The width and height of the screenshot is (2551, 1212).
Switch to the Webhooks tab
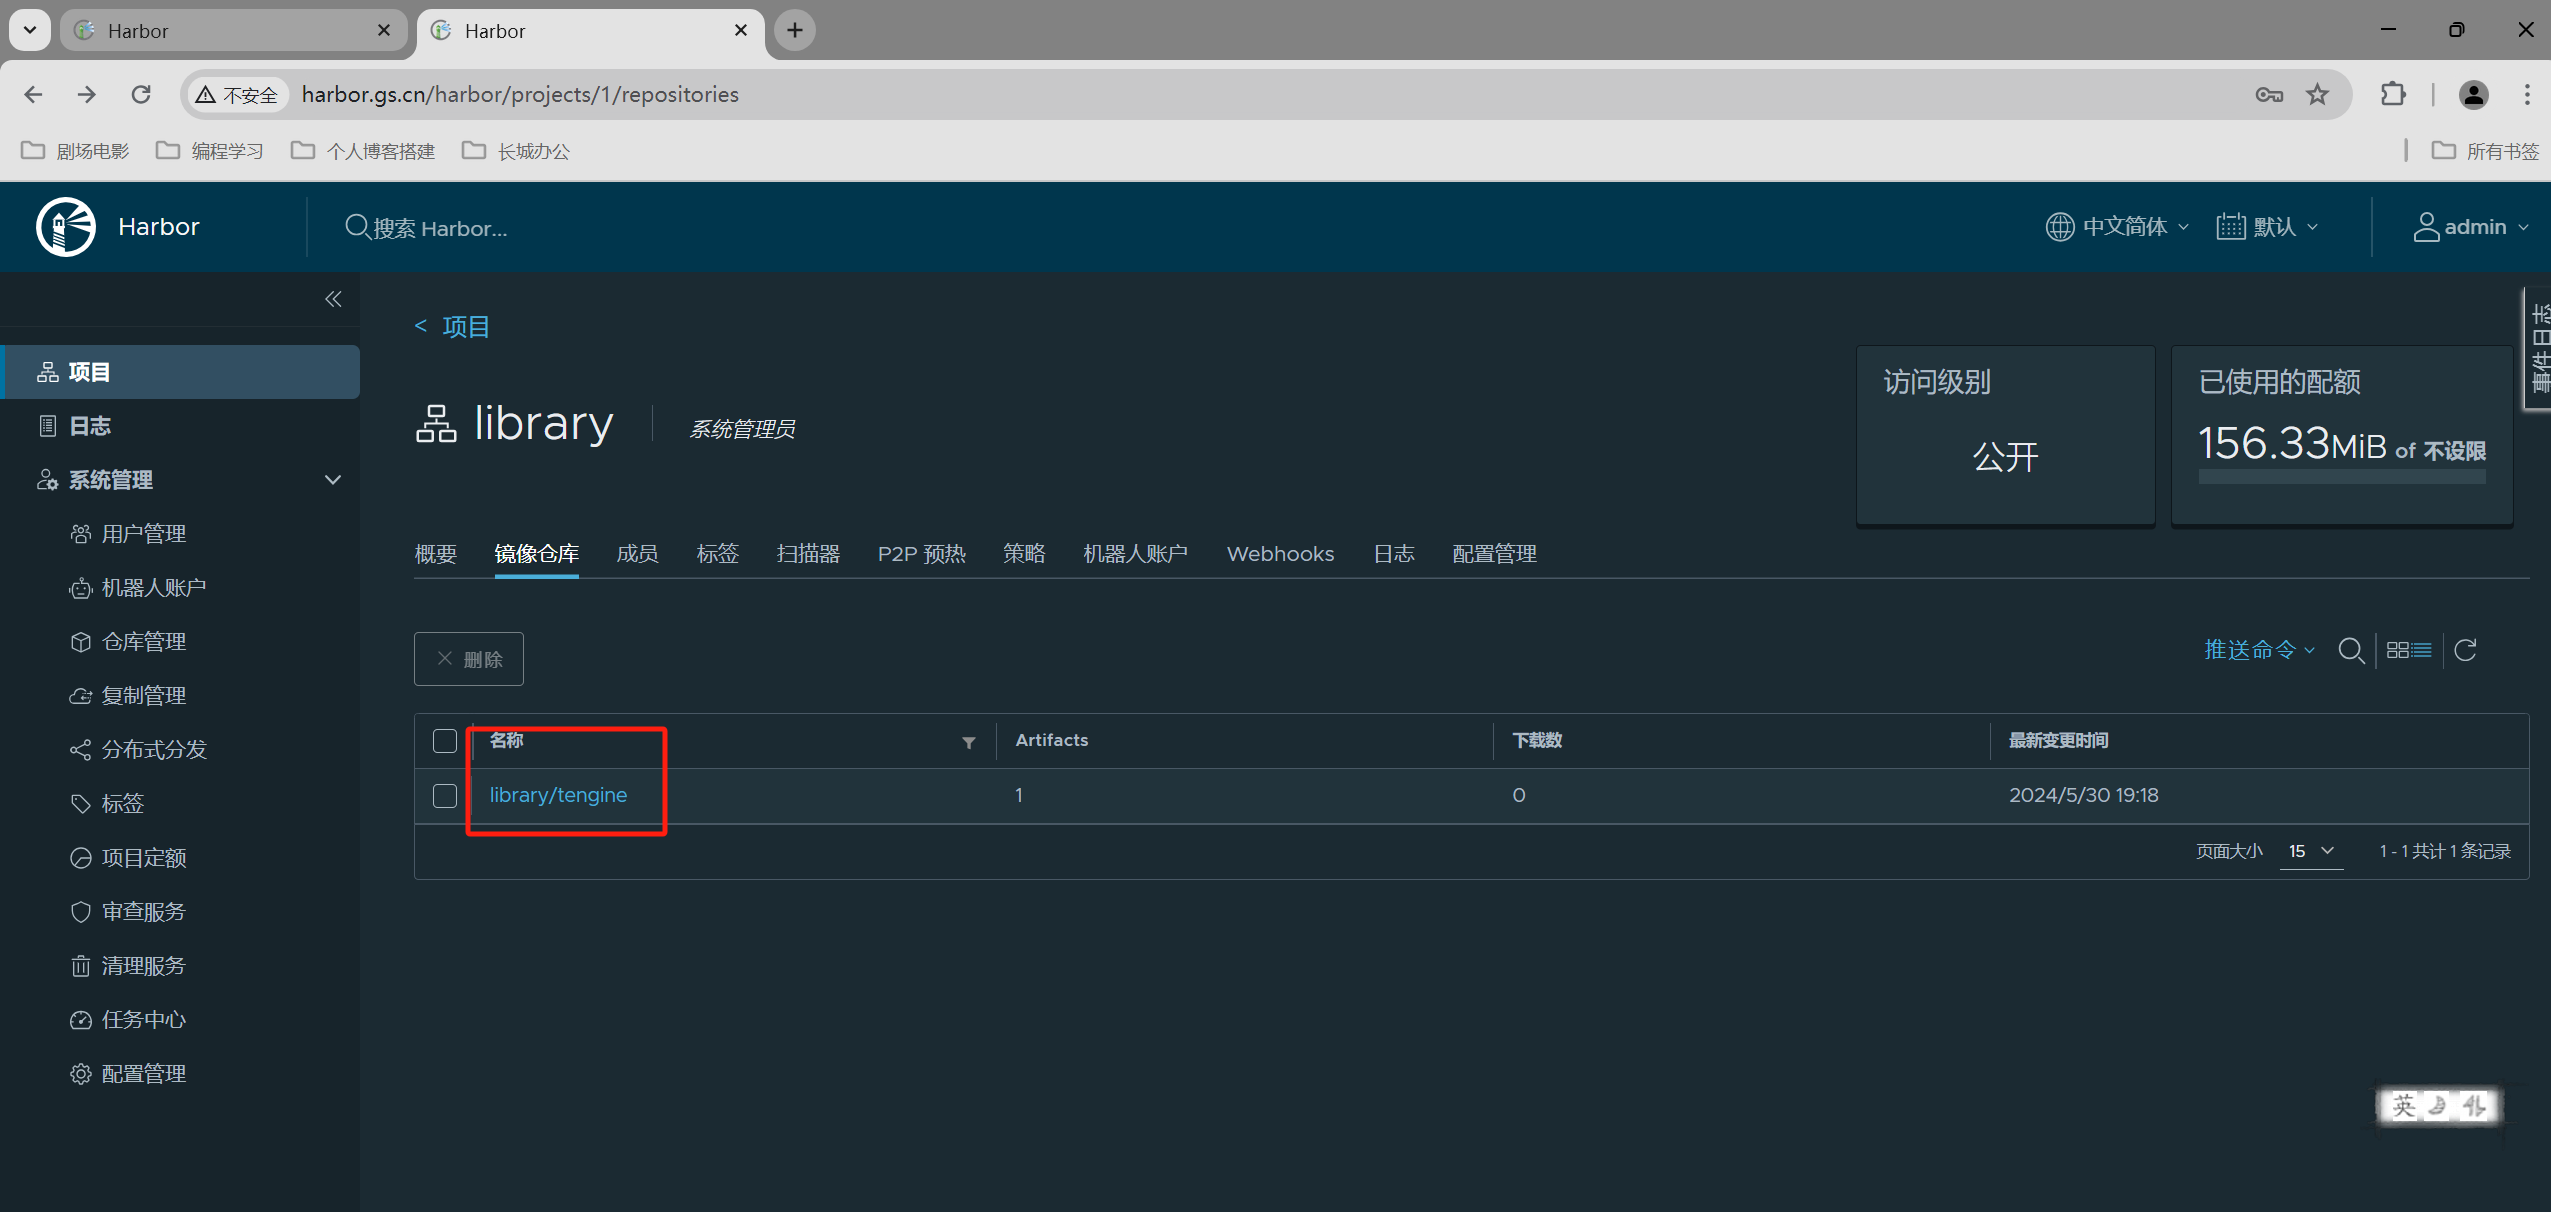1281,554
